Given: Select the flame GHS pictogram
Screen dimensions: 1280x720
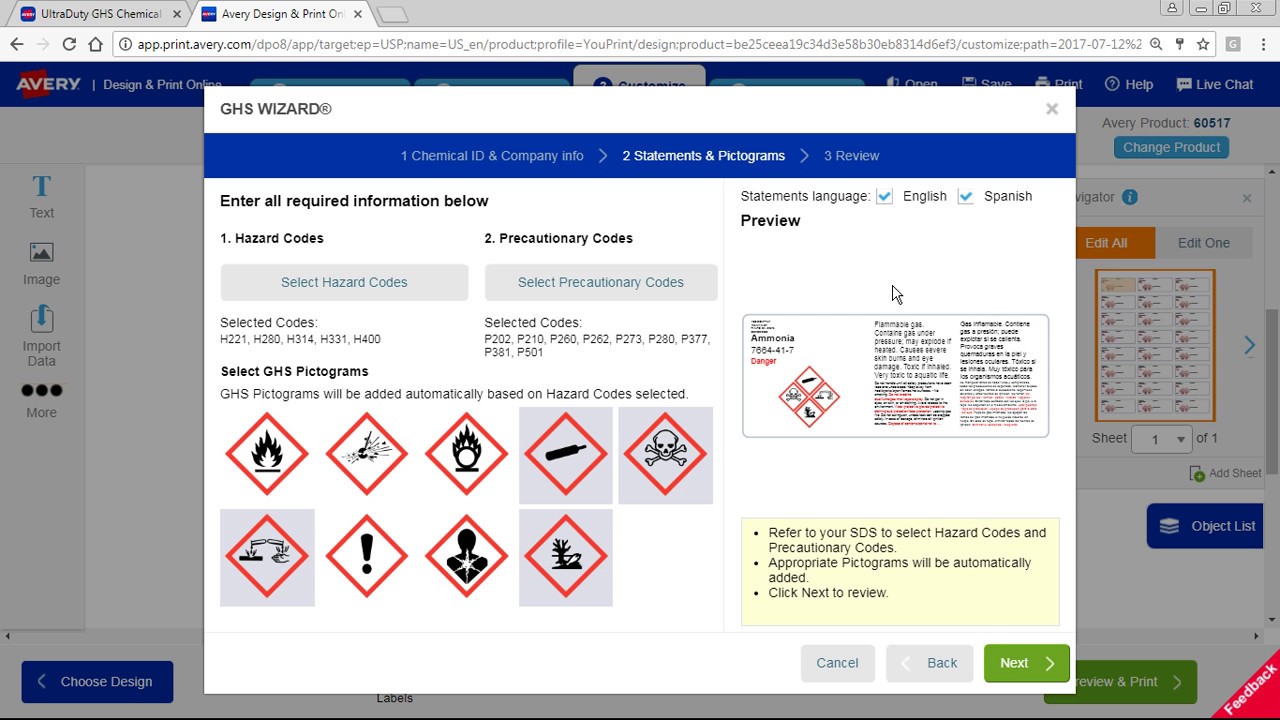Looking at the screenshot, I should pyautogui.click(x=267, y=454).
